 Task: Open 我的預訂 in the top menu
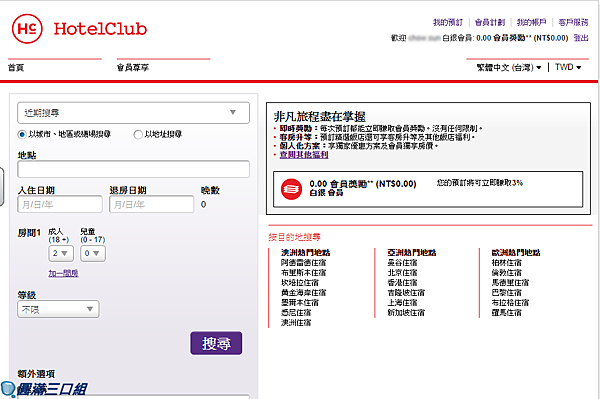(x=448, y=22)
